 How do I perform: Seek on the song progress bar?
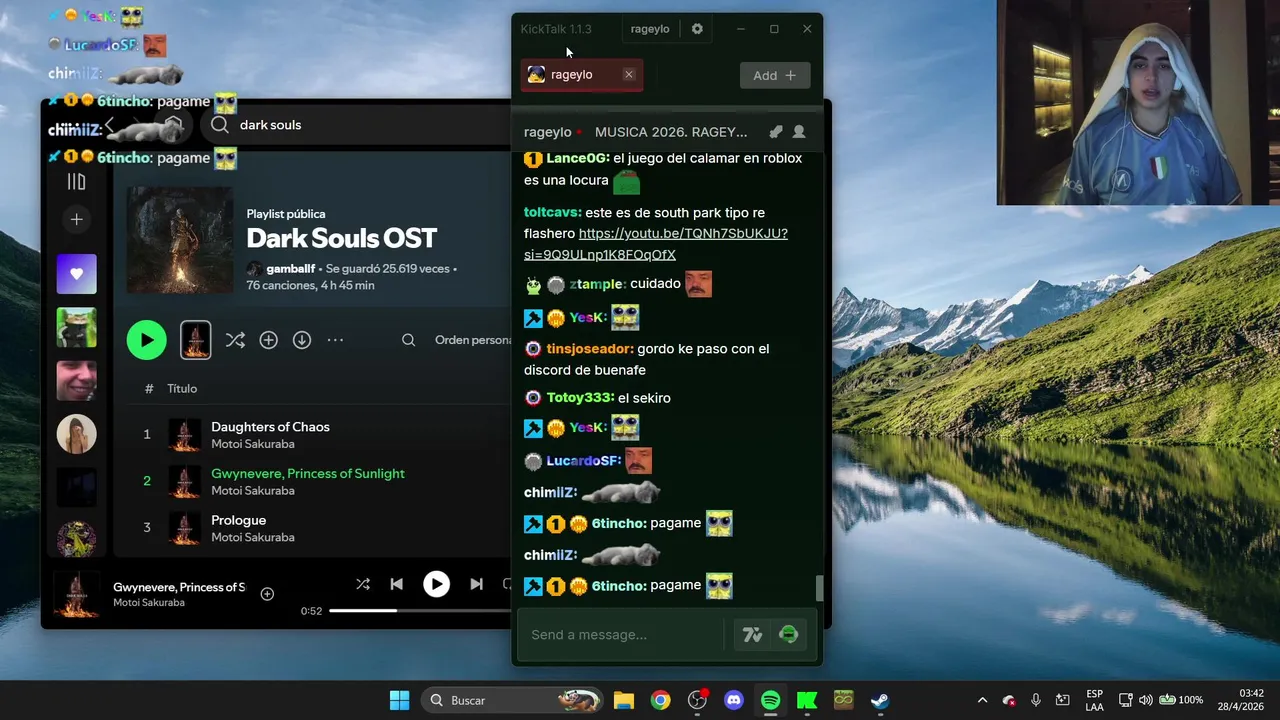[420, 611]
